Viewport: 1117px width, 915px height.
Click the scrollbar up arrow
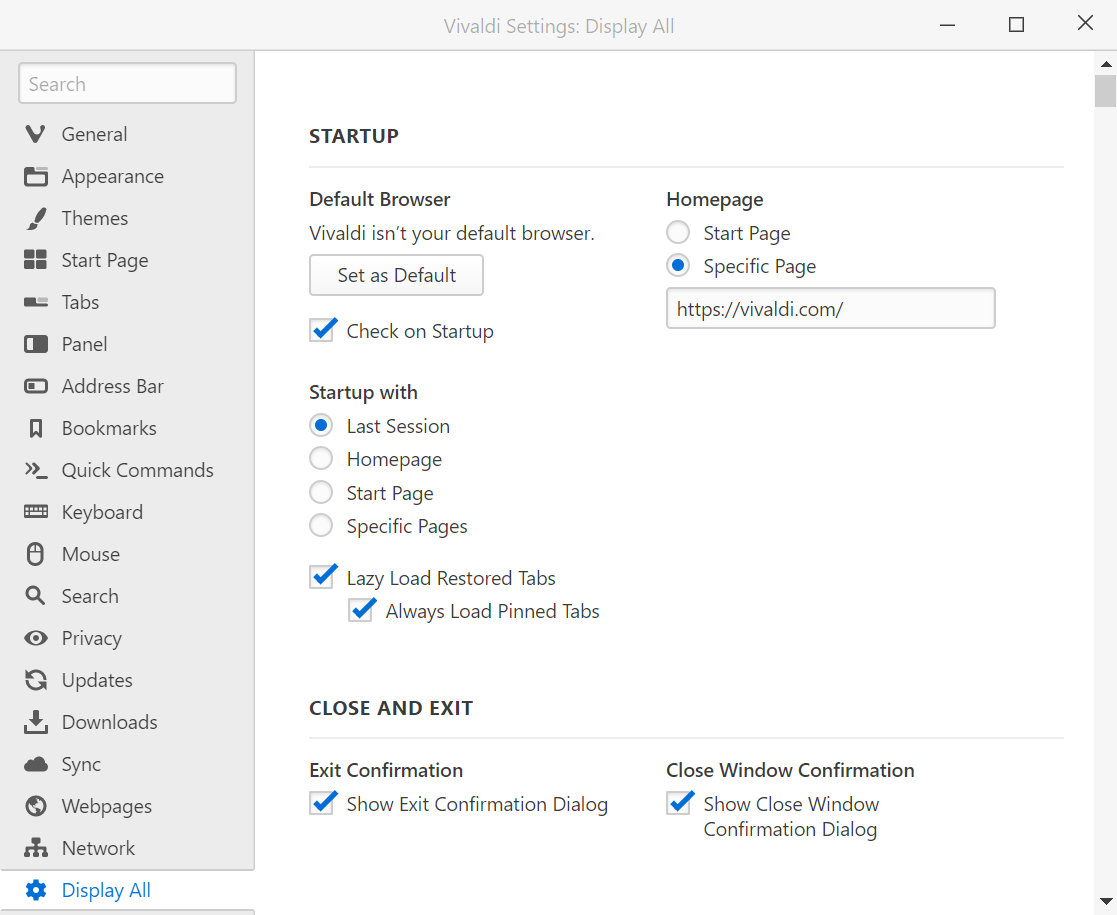(1106, 63)
